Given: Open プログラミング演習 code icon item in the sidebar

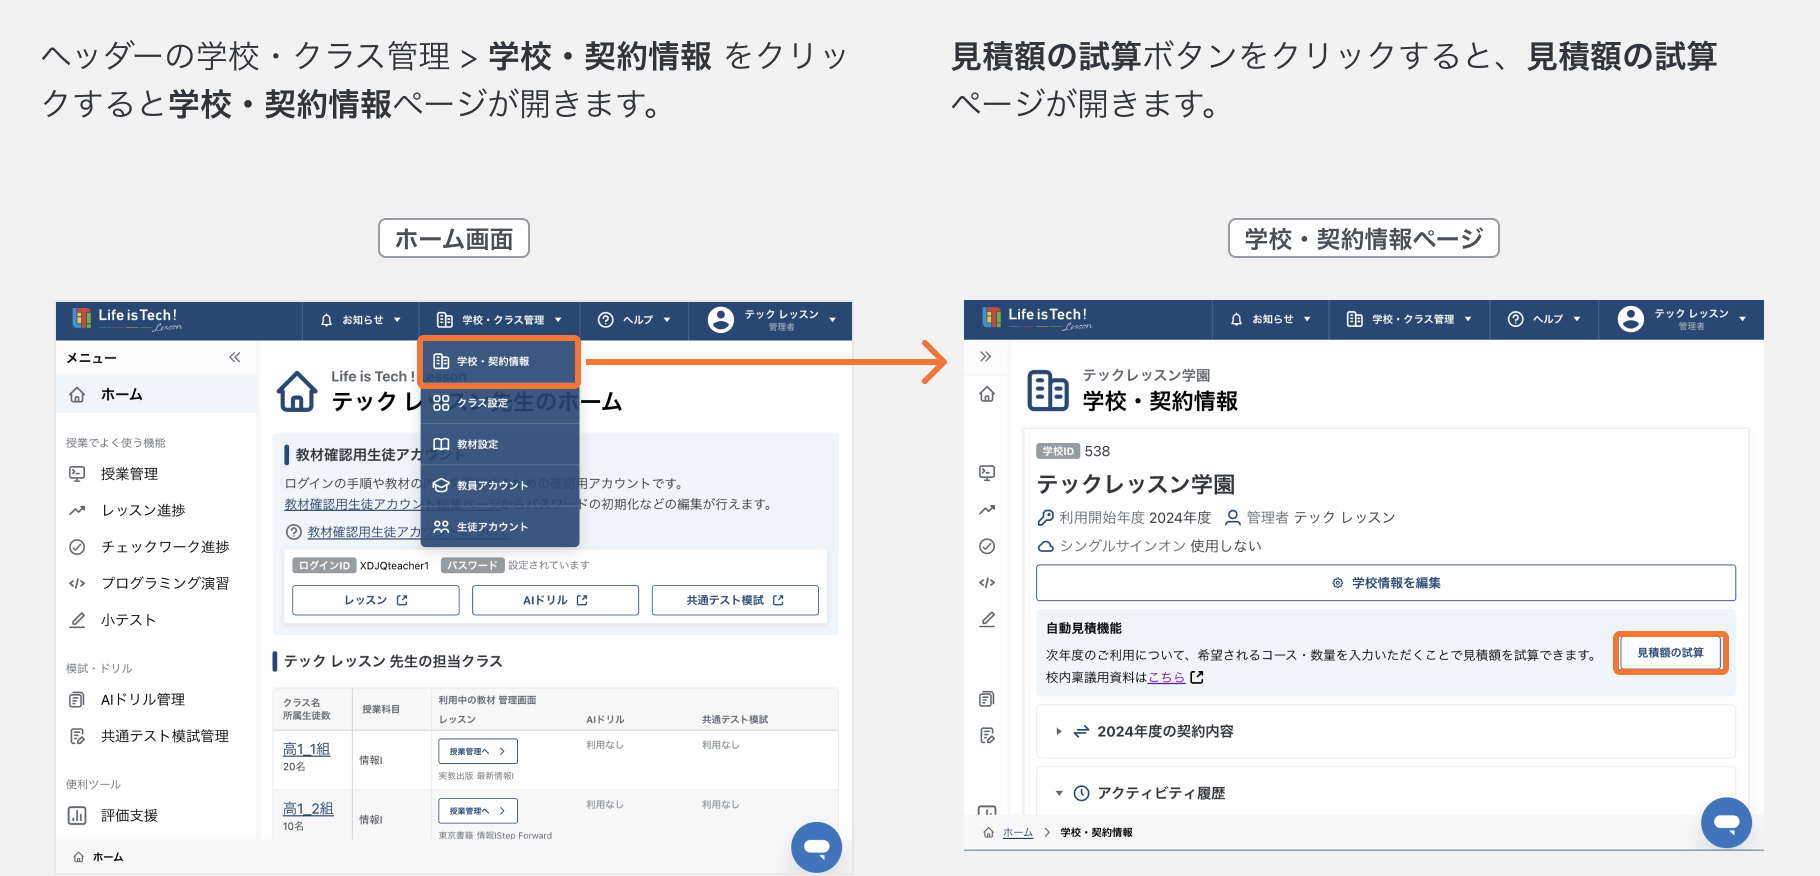Looking at the screenshot, I should 148,583.
